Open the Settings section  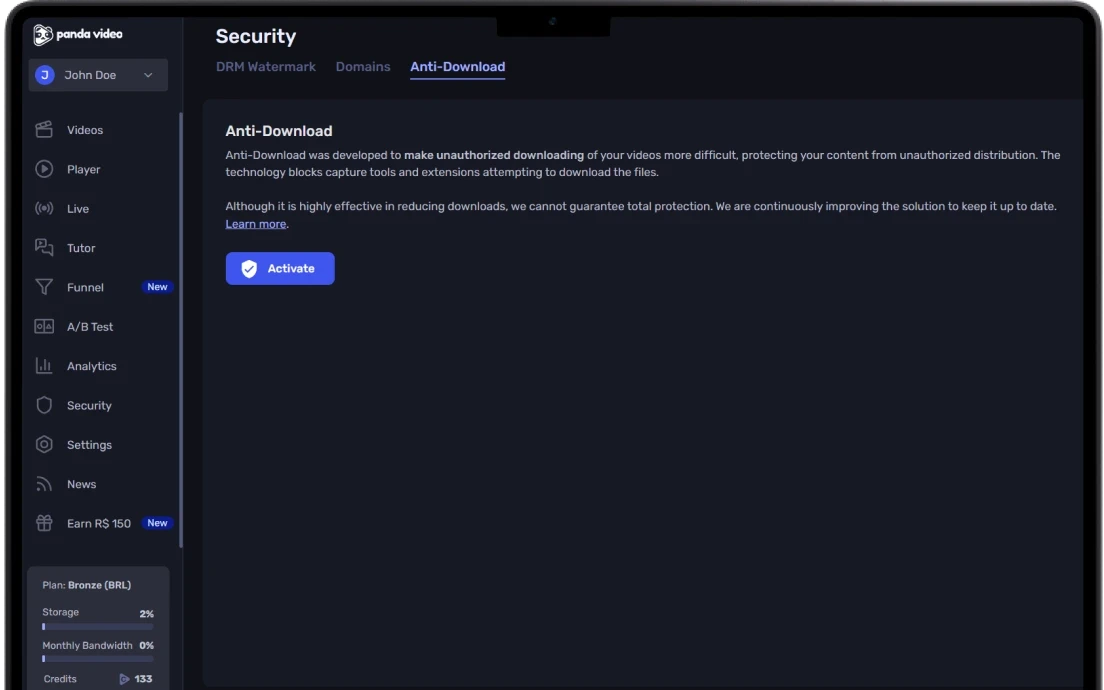[89, 444]
